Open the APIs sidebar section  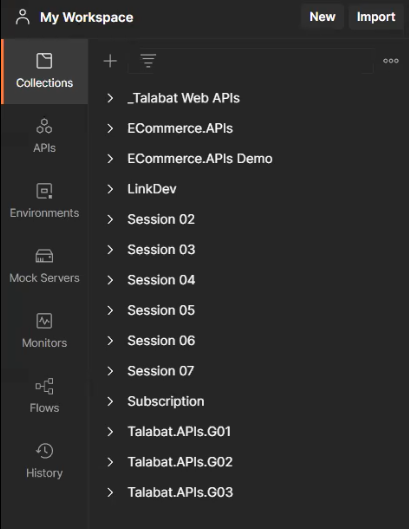(45, 136)
